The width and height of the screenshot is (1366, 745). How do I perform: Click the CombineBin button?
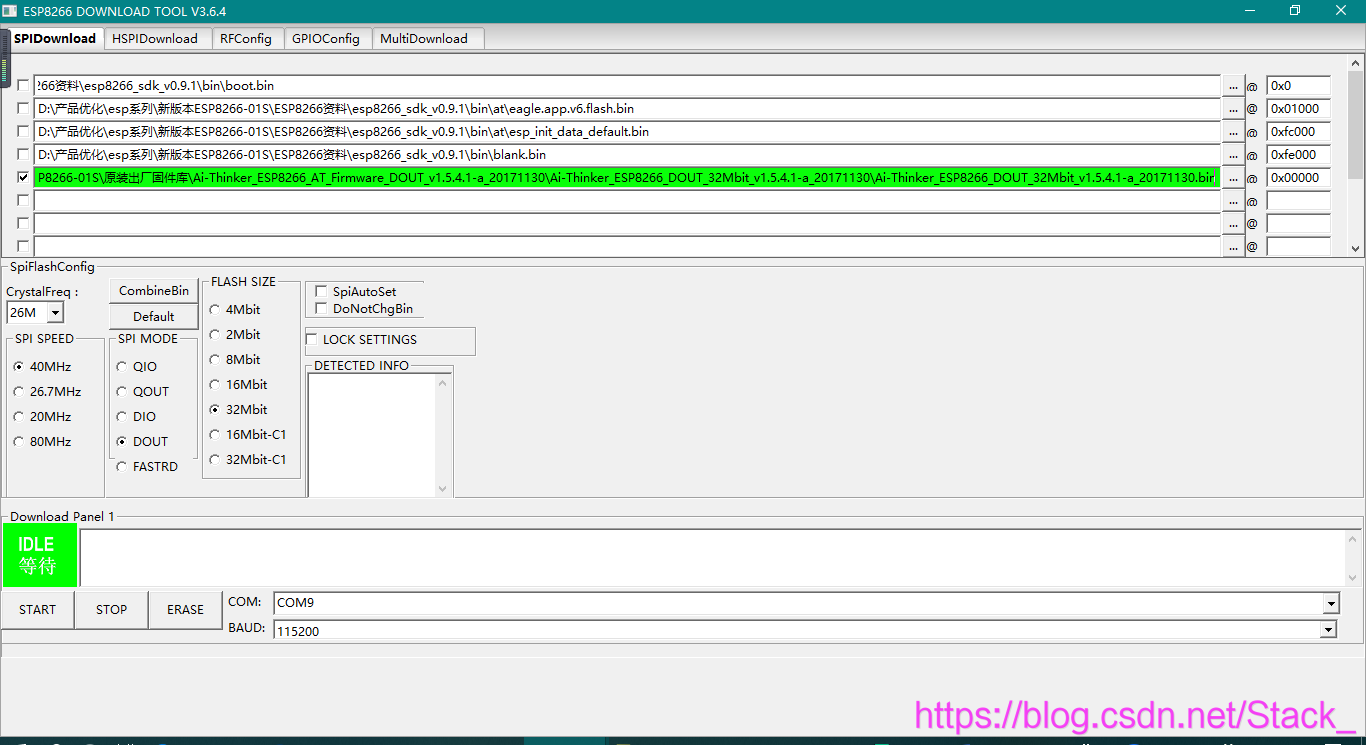[x=154, y=291]
